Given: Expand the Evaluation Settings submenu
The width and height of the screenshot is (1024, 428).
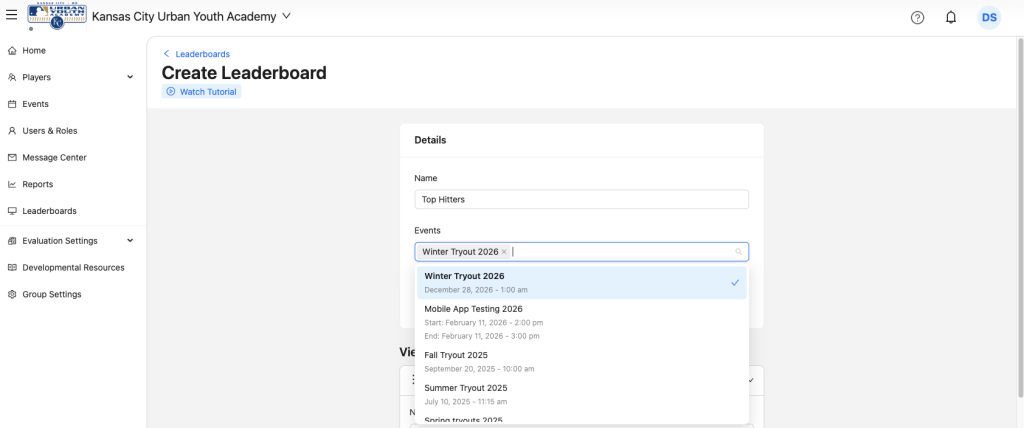Looking at the screenshot, I should pyautogui.click(x=130, y=241).
